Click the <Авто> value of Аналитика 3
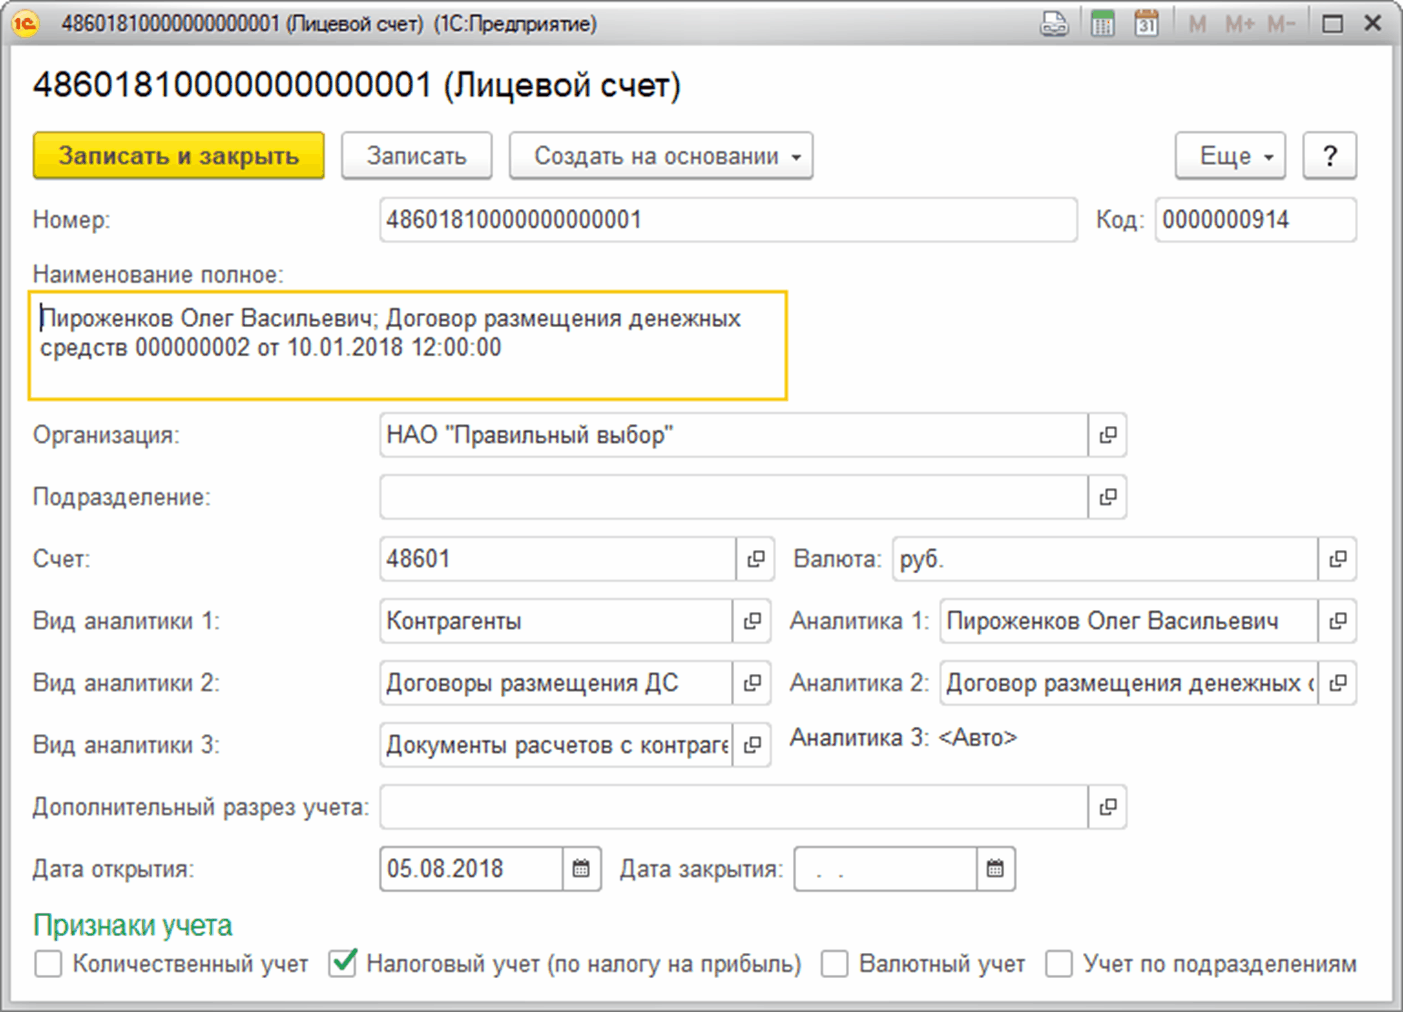1403x1012 pixels. [978, 738]
